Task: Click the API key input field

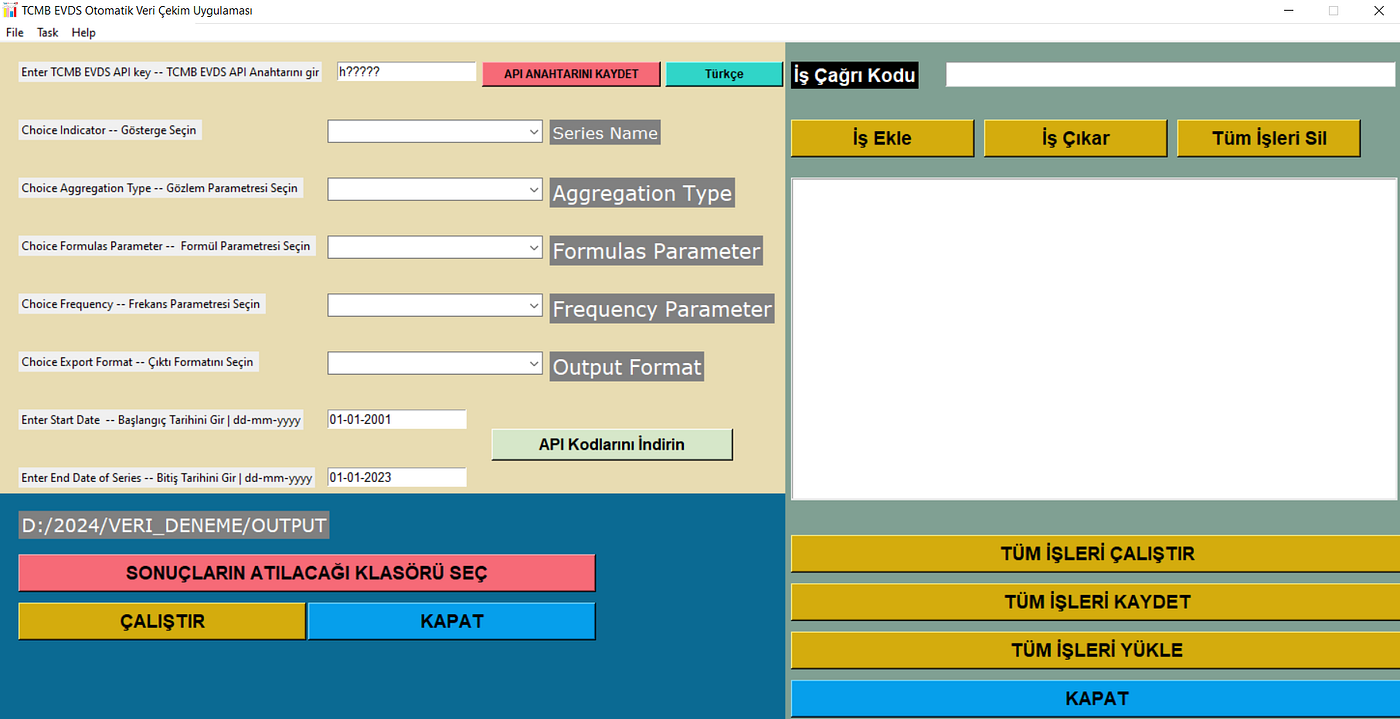Action: pos(406,72)
